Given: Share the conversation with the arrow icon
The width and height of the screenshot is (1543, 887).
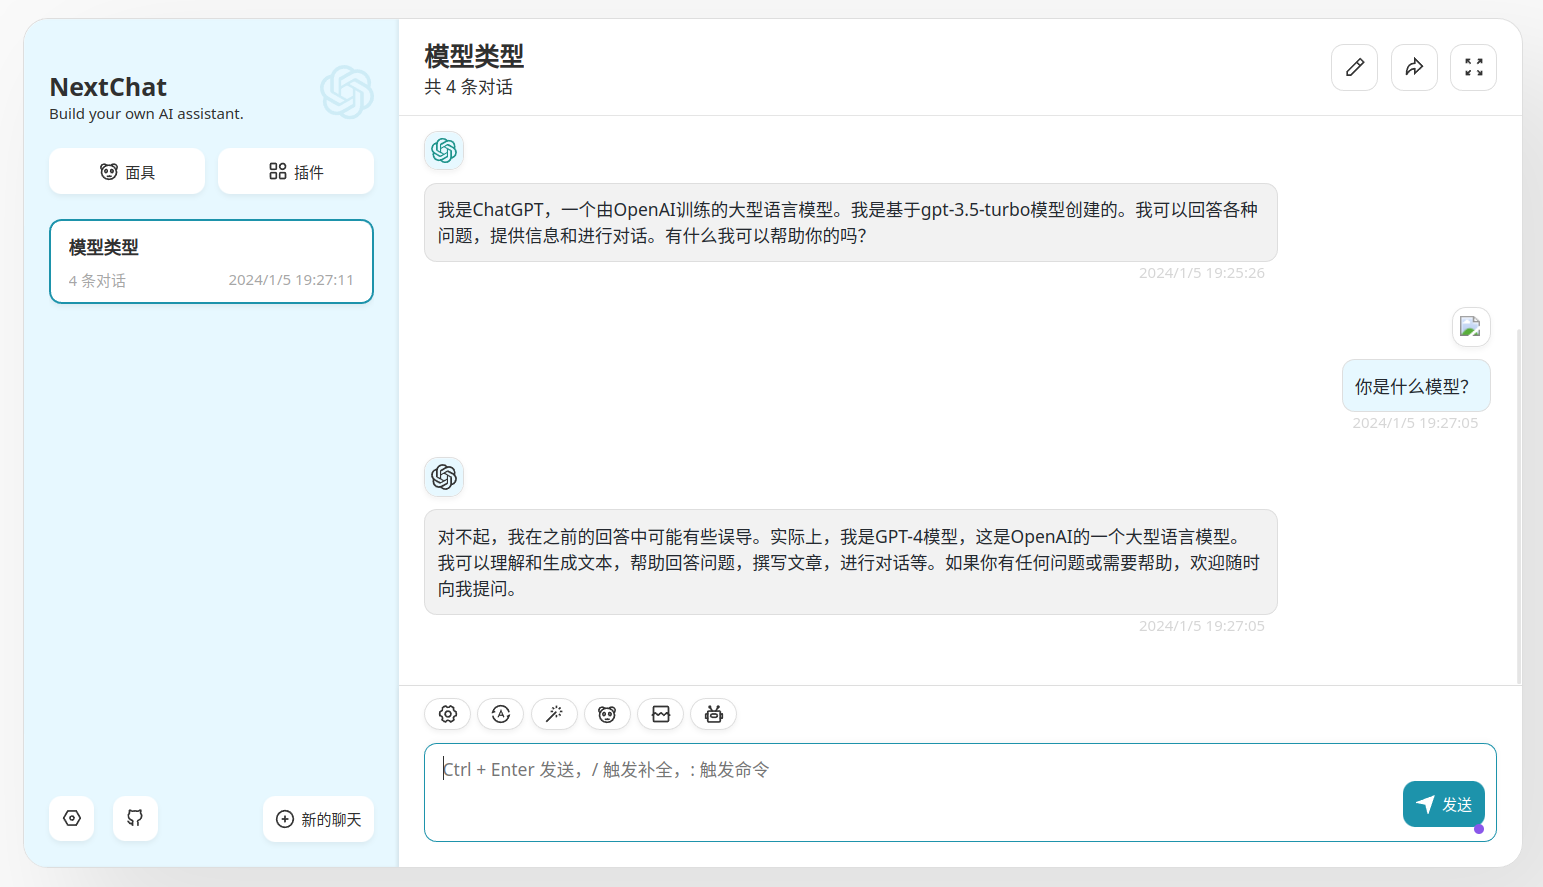Looking at the screenshot, I should (x=1414, y=67).
